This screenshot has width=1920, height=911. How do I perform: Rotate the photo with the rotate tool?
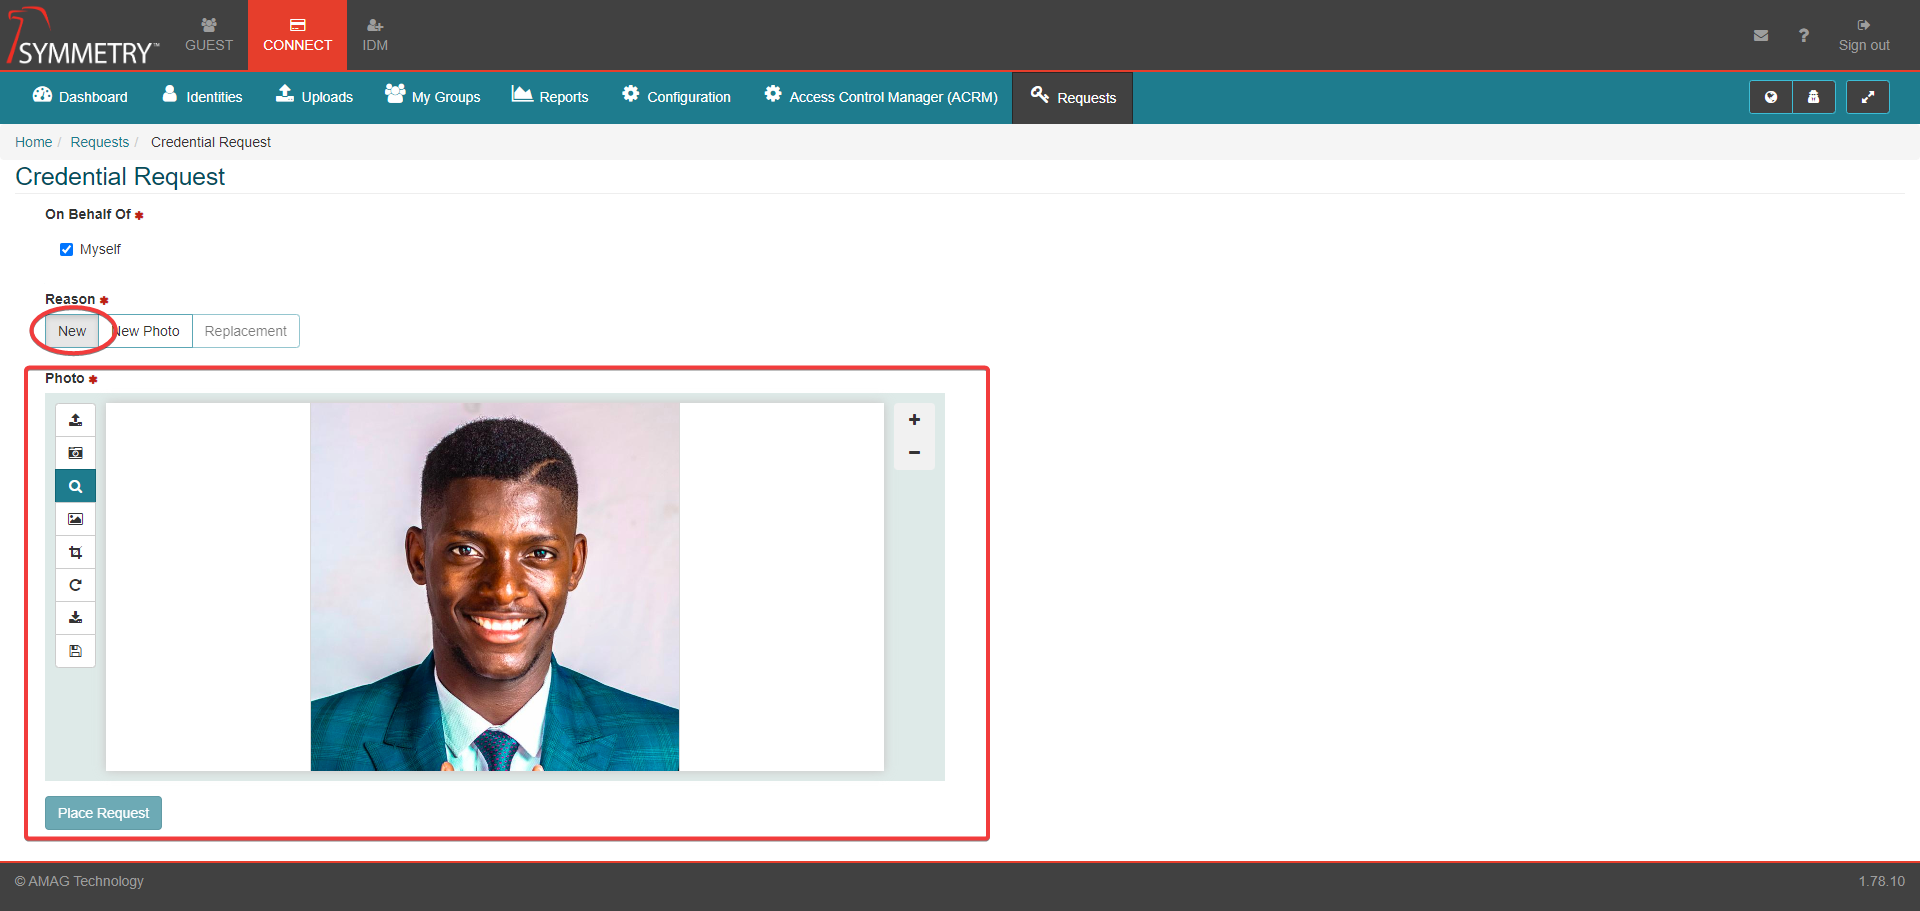(x=75, y=585)
